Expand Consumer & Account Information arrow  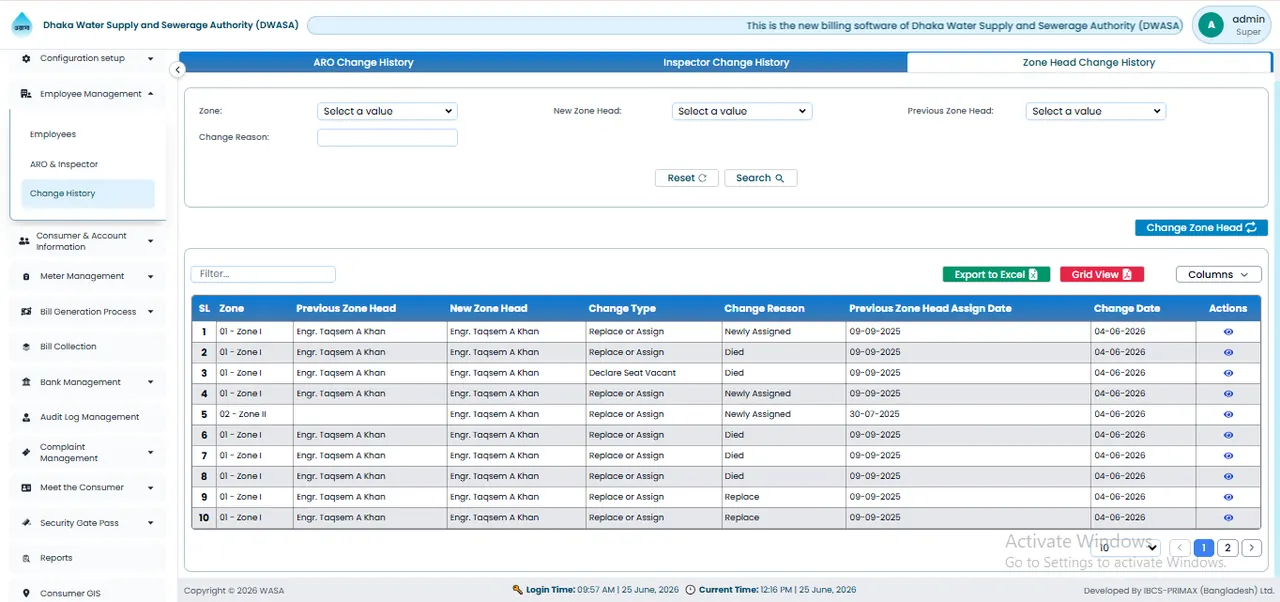(x=150, y=241)
